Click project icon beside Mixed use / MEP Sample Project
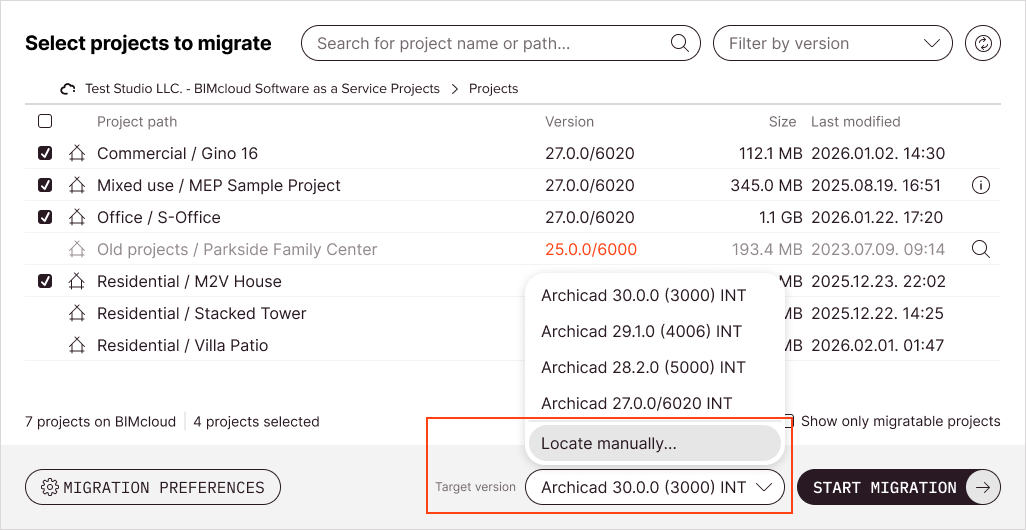This screenshot has height=530, width=1026. pos(77,186)
